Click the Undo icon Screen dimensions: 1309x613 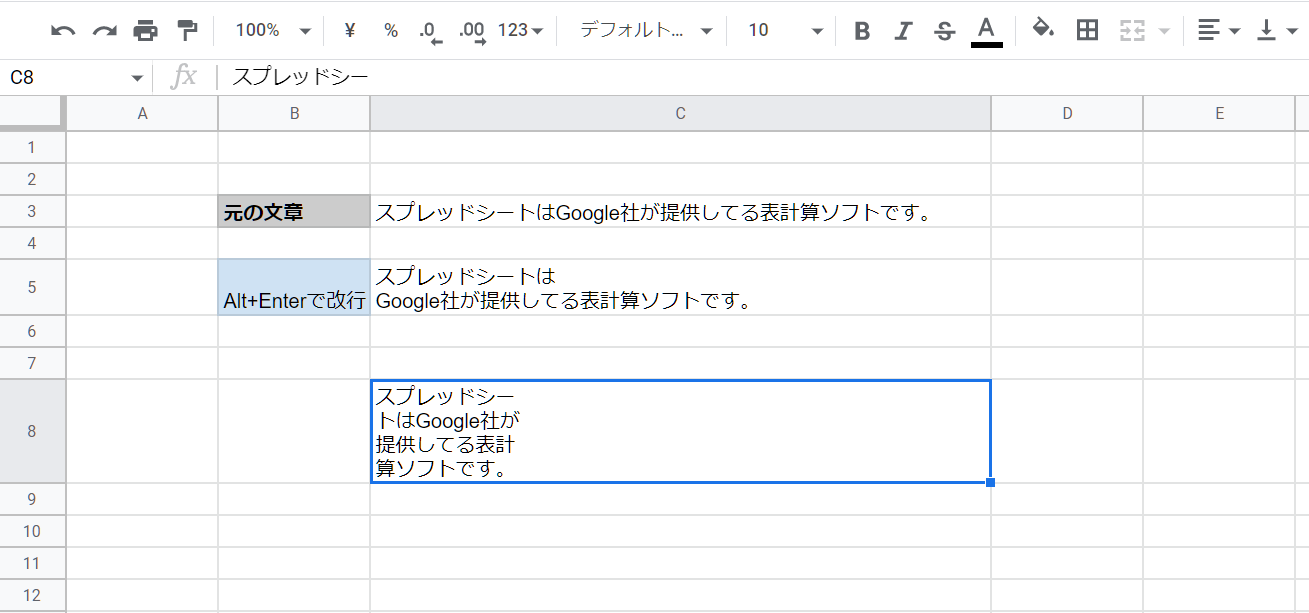(x=64, y=31)
